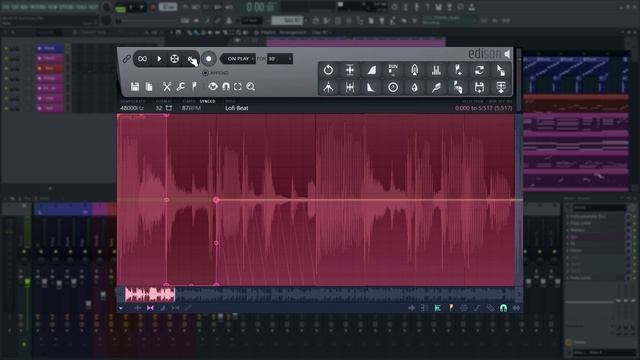
Task: Click the disk with down arrow tool
Action: coord(479,87)
